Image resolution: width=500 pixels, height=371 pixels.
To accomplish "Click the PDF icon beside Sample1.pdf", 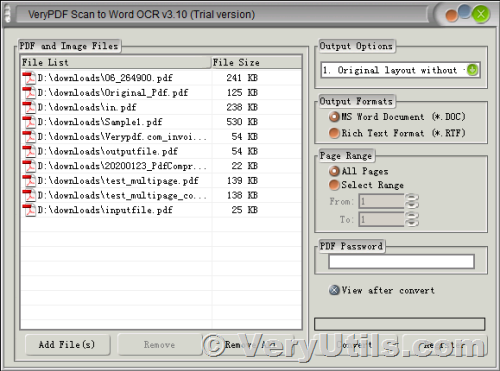I will (29, 122).
